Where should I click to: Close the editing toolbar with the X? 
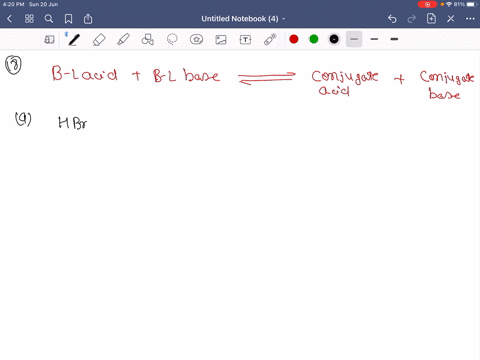[x=451, y=19]
